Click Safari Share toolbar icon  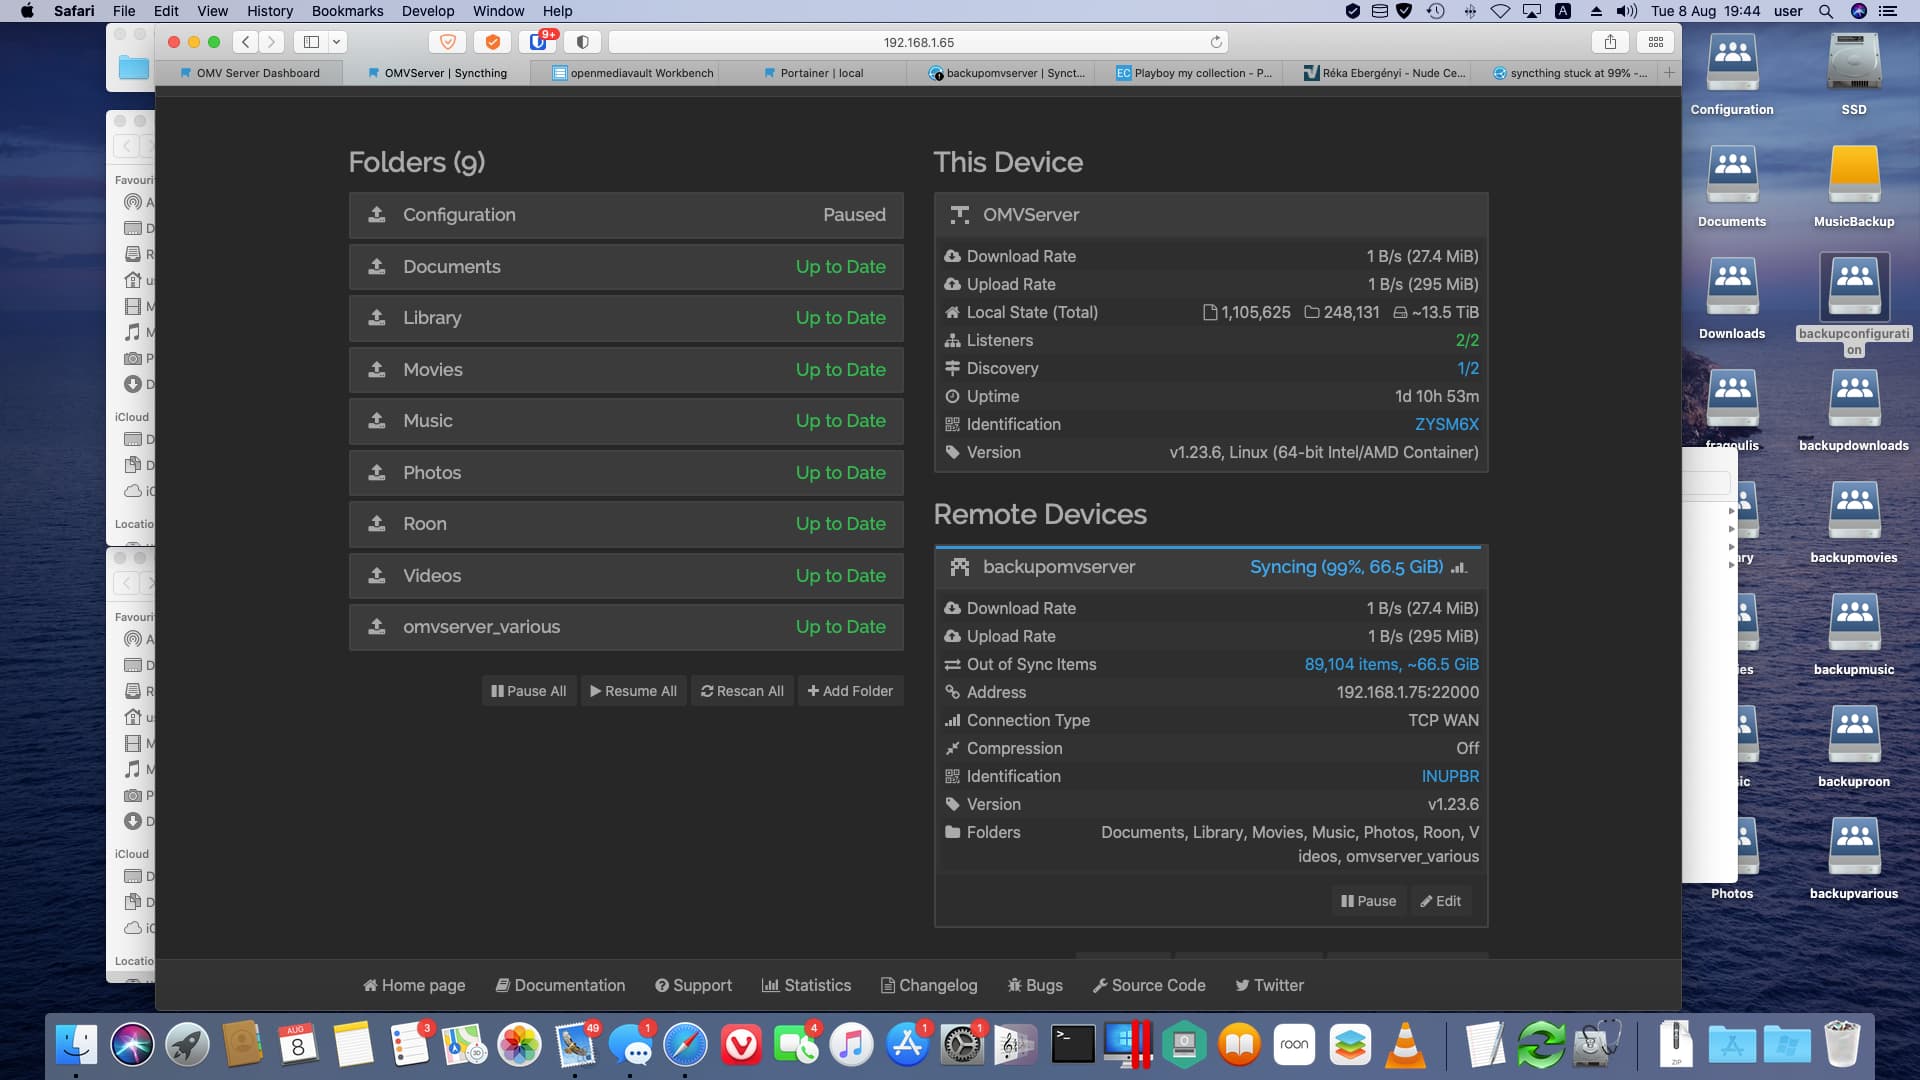1610,42
